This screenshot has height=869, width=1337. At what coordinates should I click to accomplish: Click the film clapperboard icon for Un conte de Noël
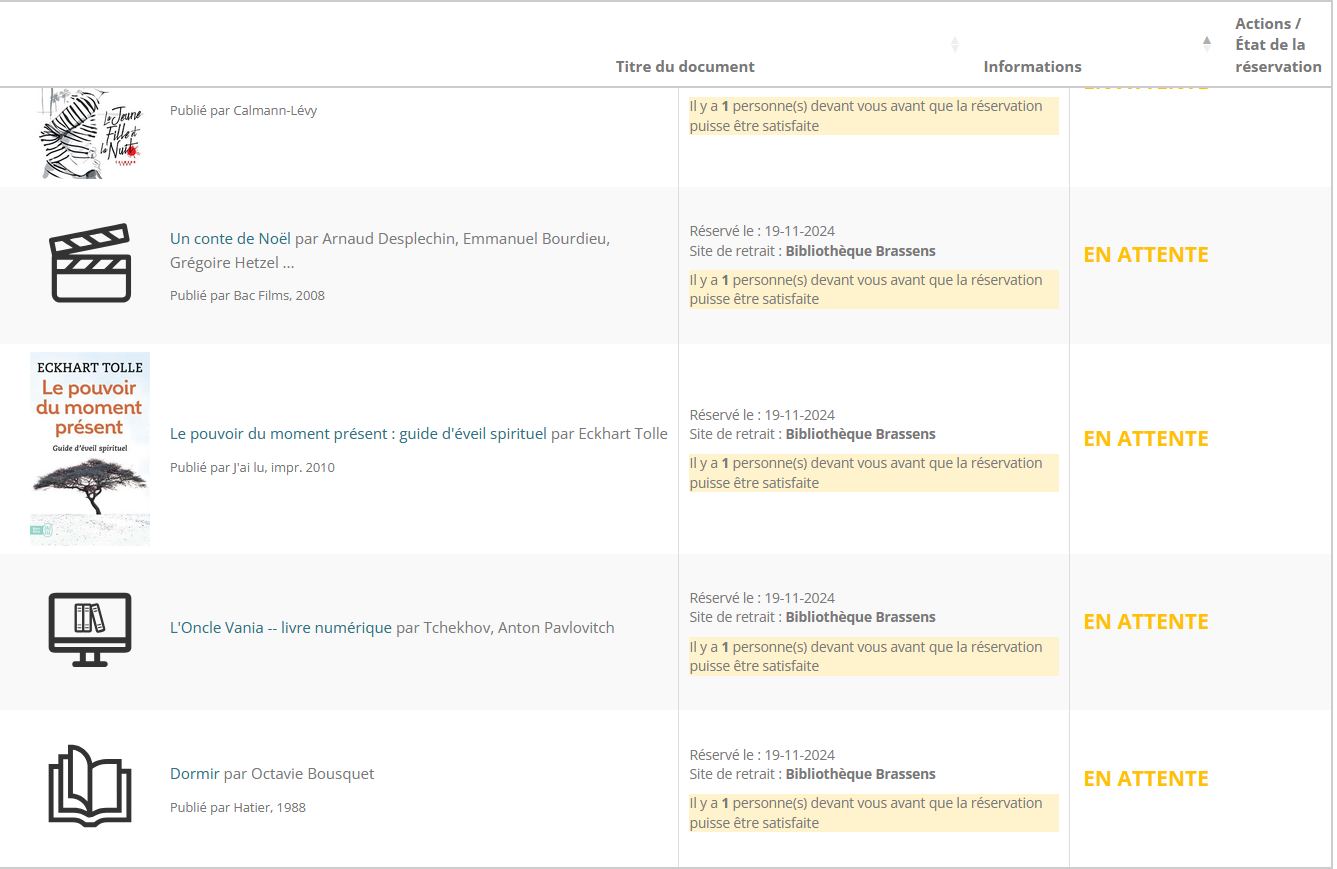tap(90, 263)
